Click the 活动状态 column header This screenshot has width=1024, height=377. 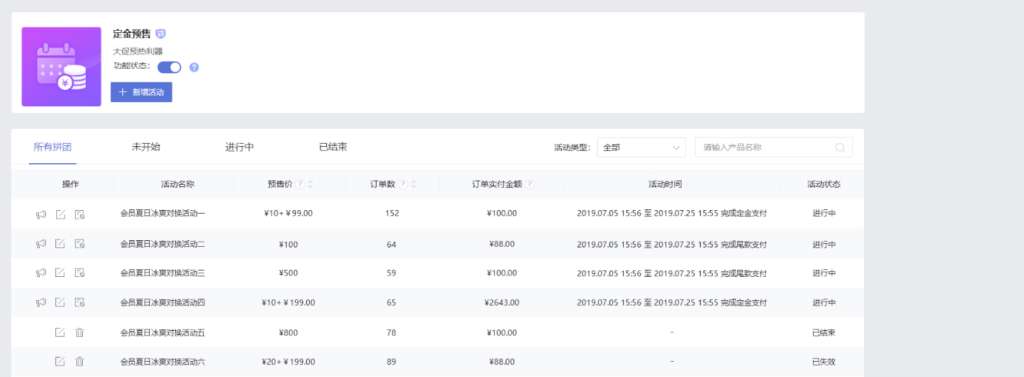tap(824, 184)
